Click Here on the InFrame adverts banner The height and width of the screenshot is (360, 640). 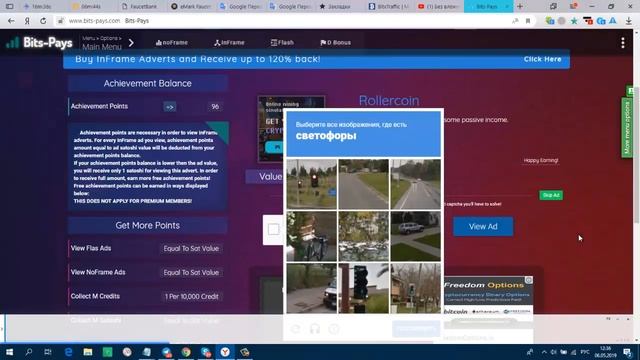pos(542,59)
